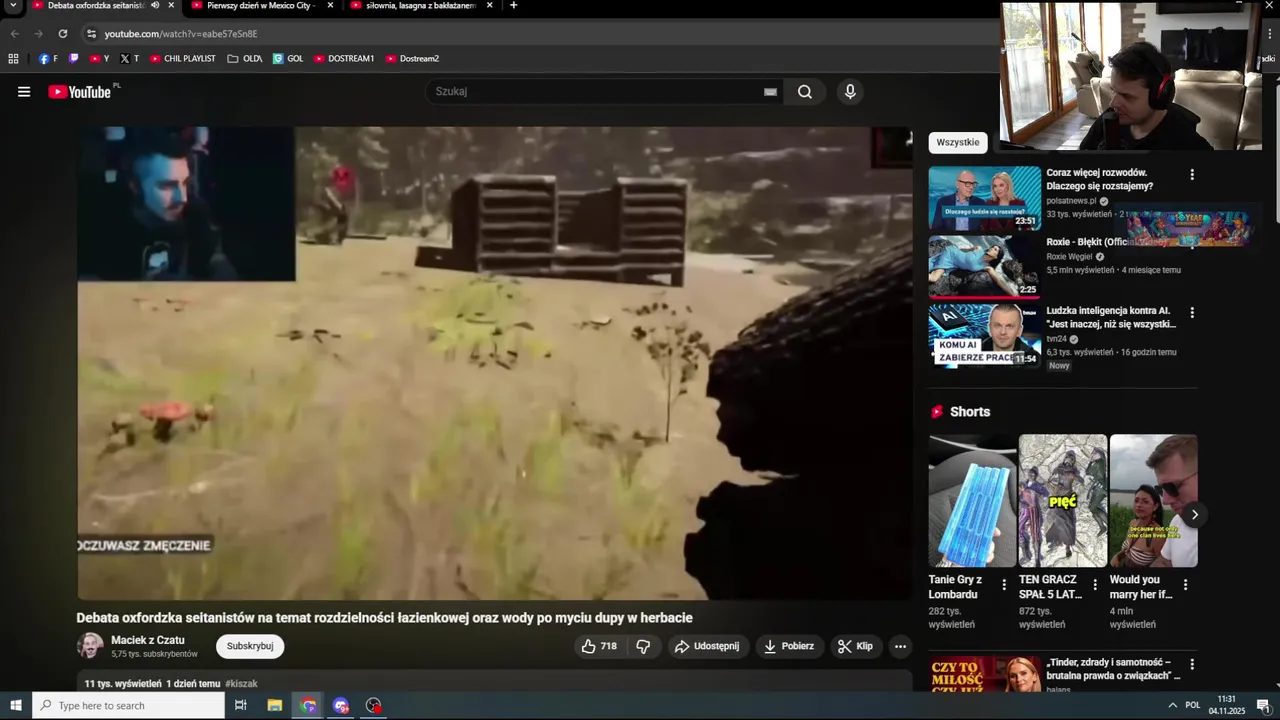The height and width of the screenshot is (720, 1280).
Task: Open the Roxie - Błękit video thumbnail
Action: point(985,266)
